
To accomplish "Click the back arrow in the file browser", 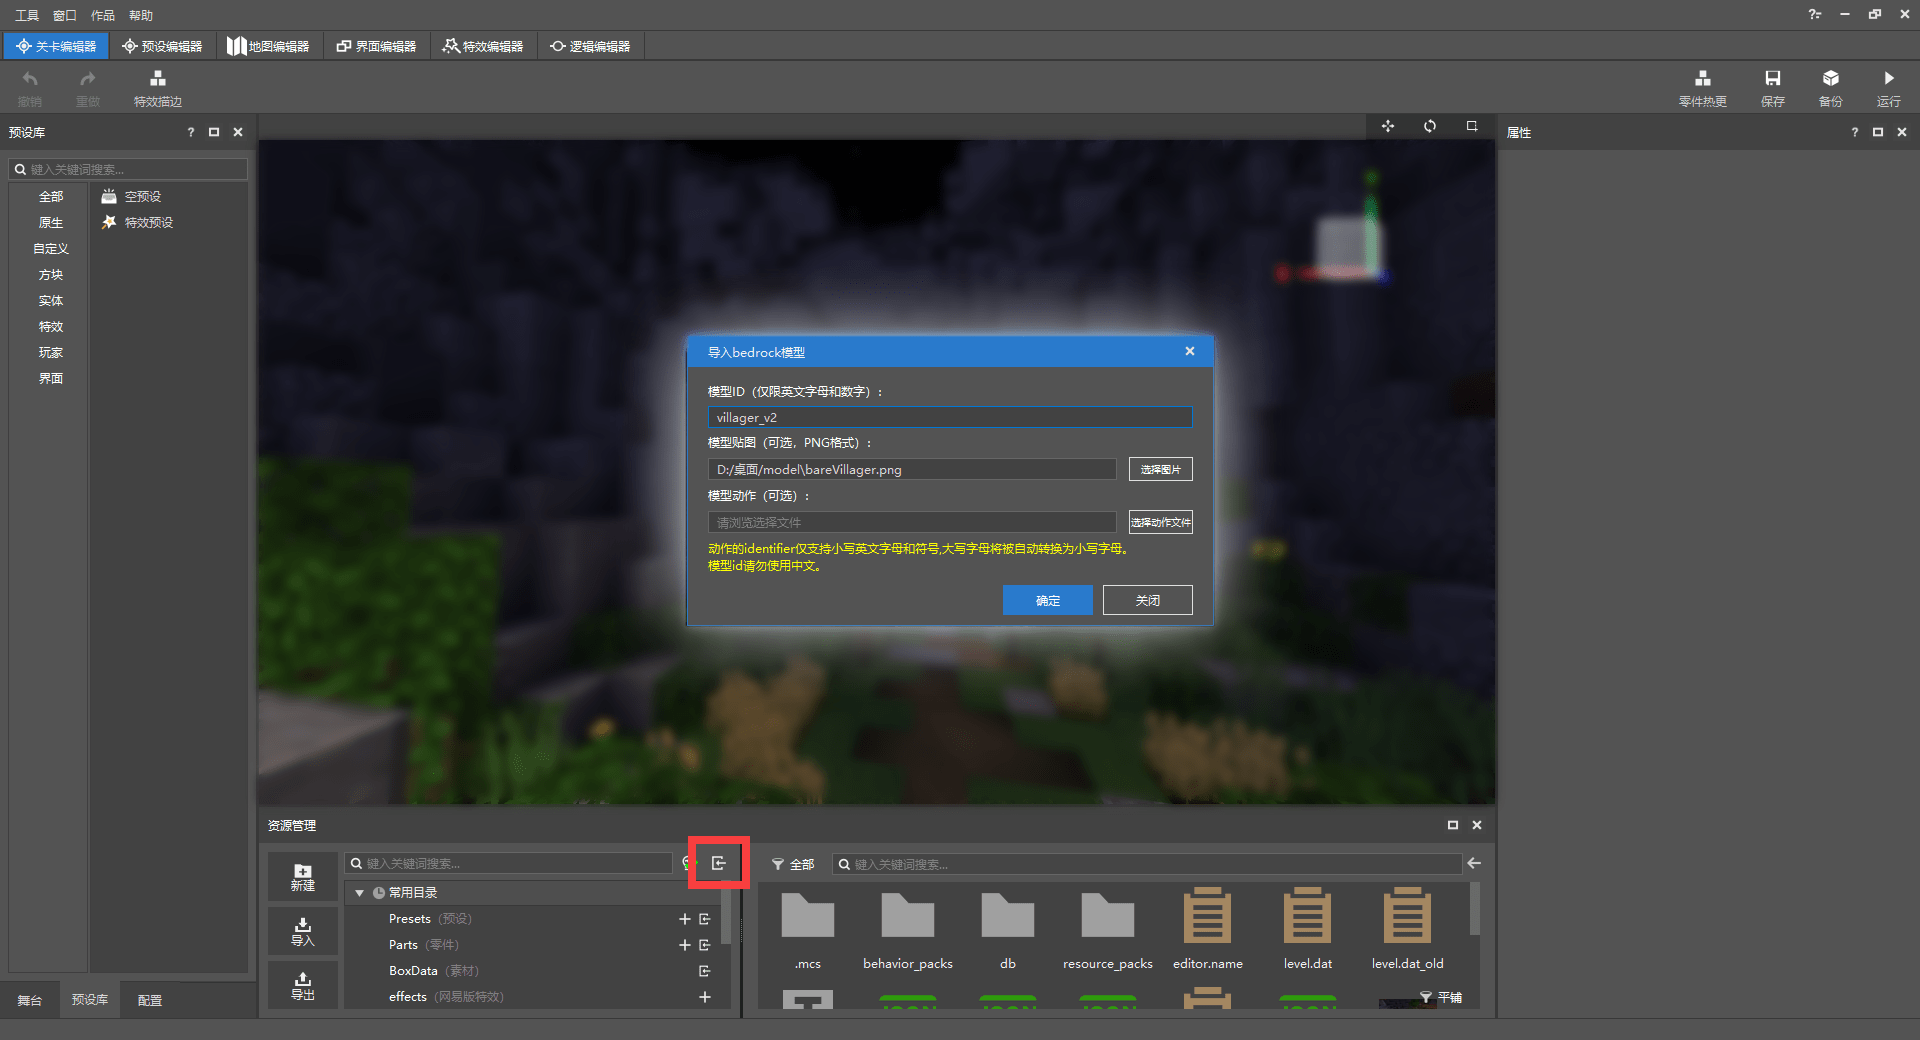I will click(1474, 863).
